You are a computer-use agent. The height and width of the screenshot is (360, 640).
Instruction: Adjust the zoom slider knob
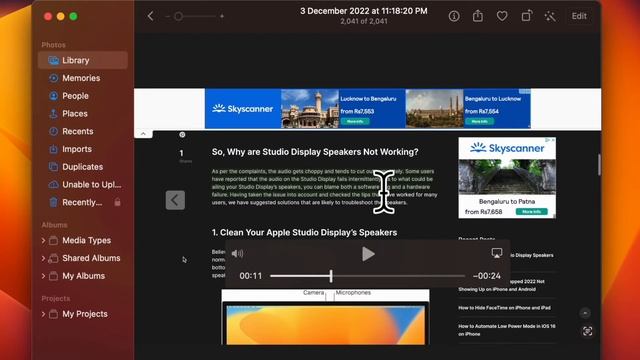coord(178,16)
